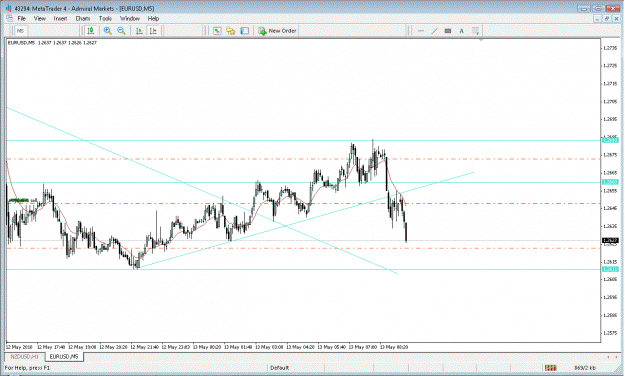
Task: Open the Window menu
Action: (x=130, y=19)
